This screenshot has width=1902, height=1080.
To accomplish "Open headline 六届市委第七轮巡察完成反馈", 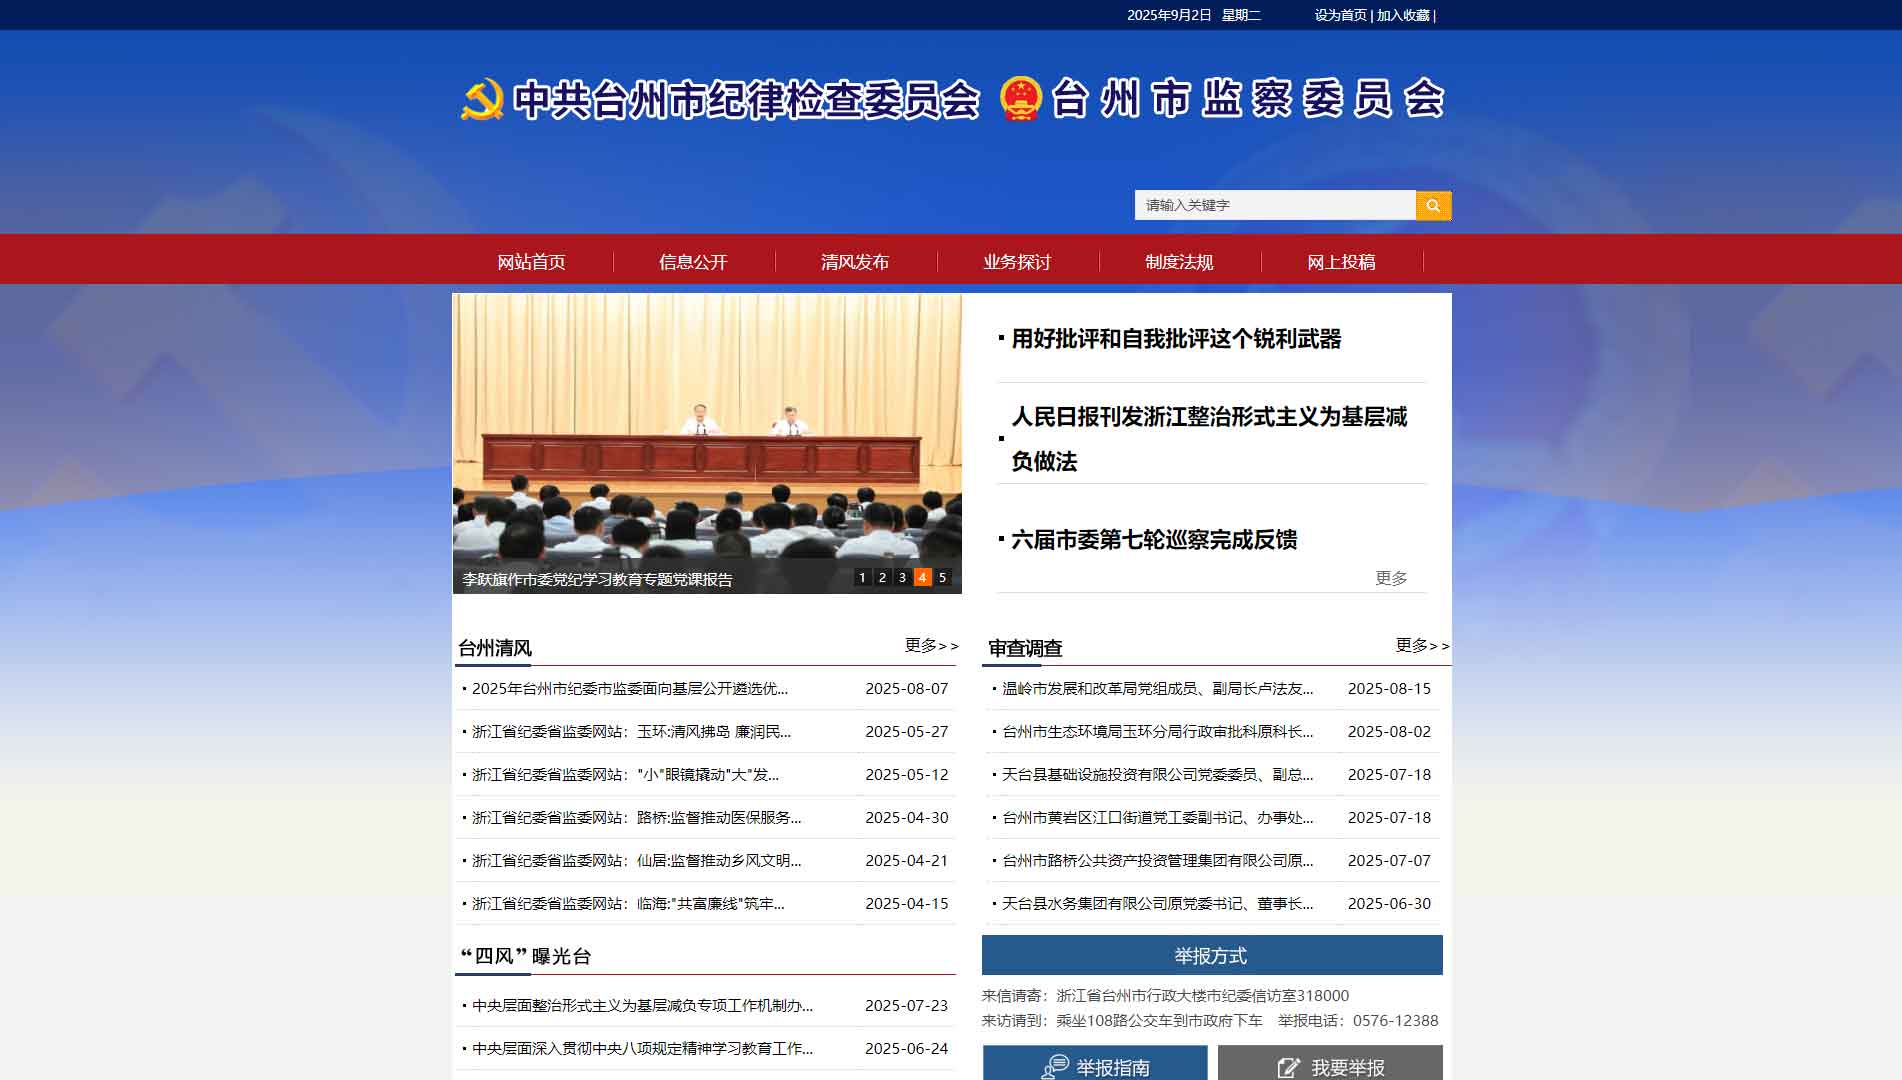I will [x=1154, y=540].
